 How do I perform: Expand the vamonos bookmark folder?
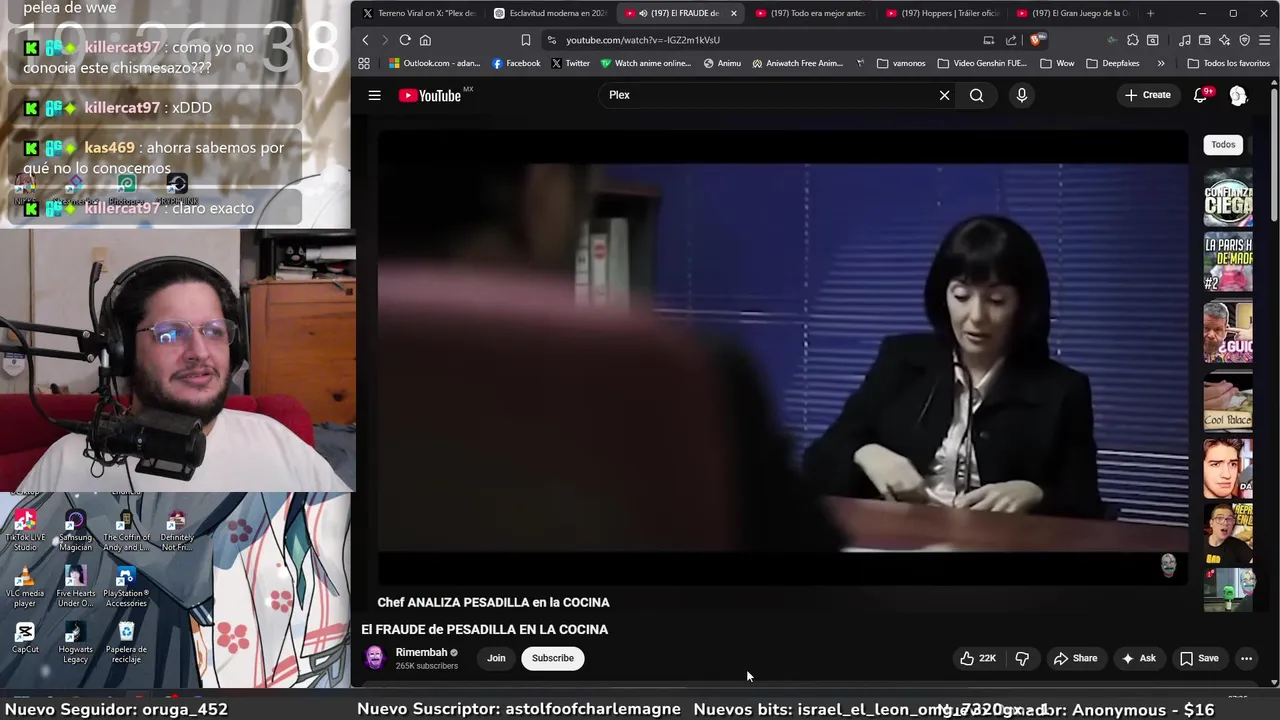click(x=901, y=63)
